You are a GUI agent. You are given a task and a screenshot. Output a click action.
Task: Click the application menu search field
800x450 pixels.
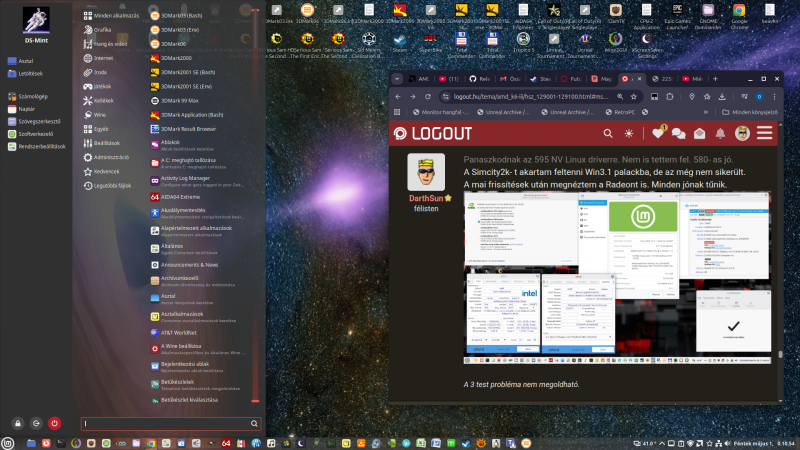pos(171,423)
